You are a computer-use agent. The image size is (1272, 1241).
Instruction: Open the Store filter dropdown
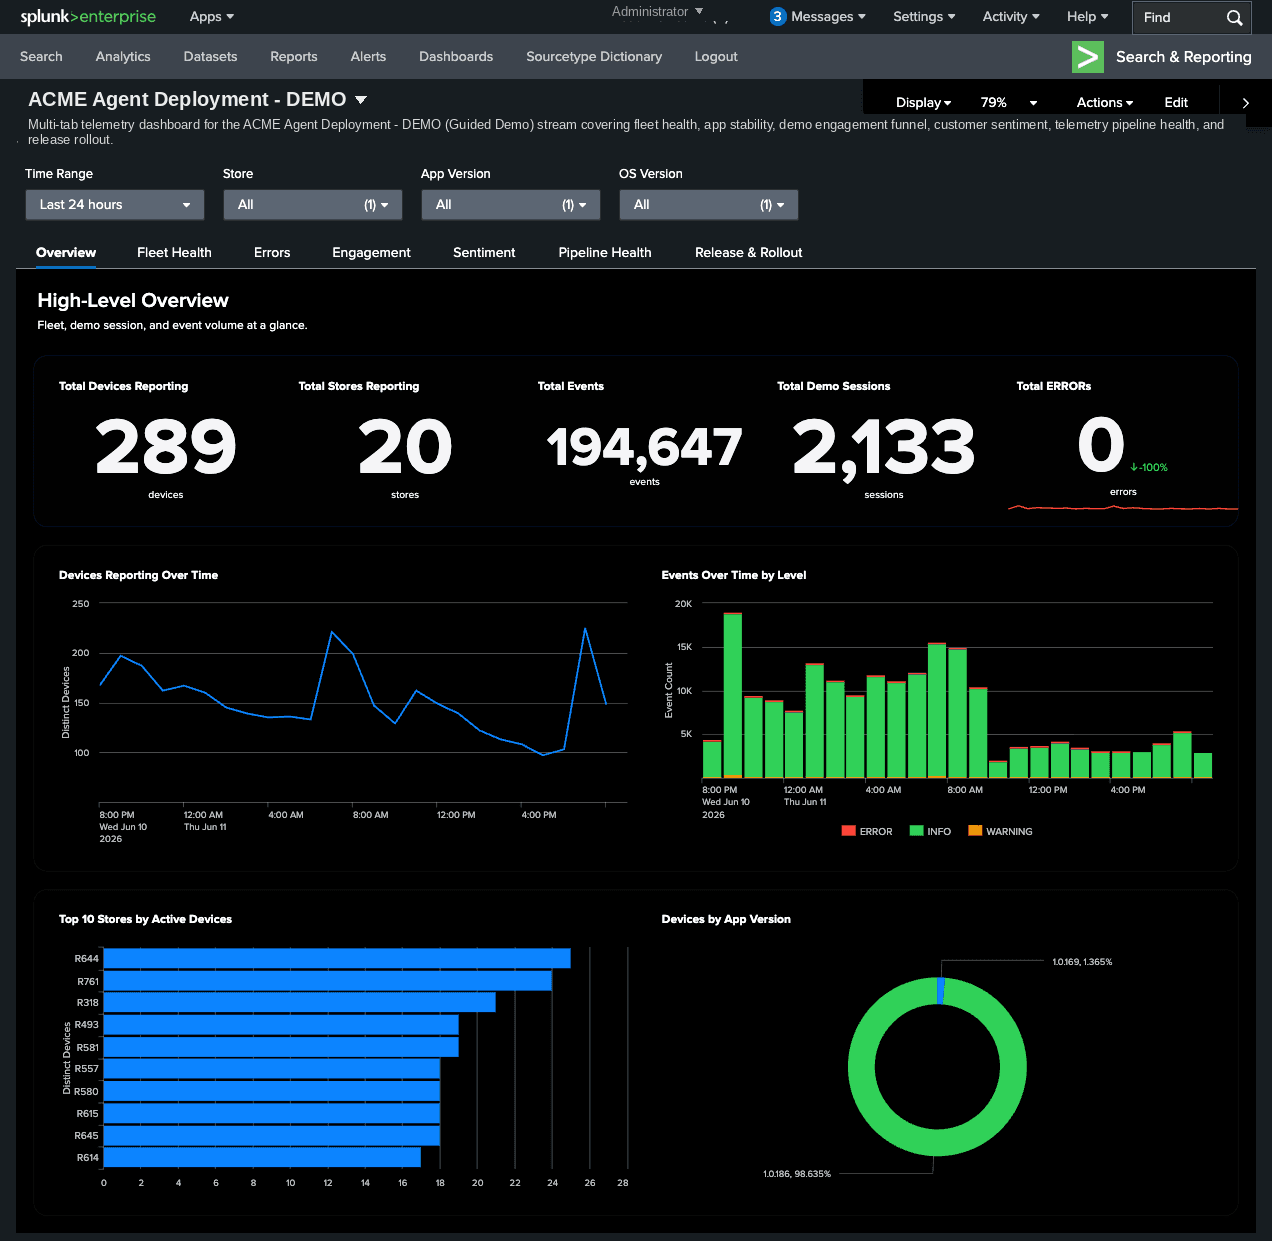click(x=312, y=205)
